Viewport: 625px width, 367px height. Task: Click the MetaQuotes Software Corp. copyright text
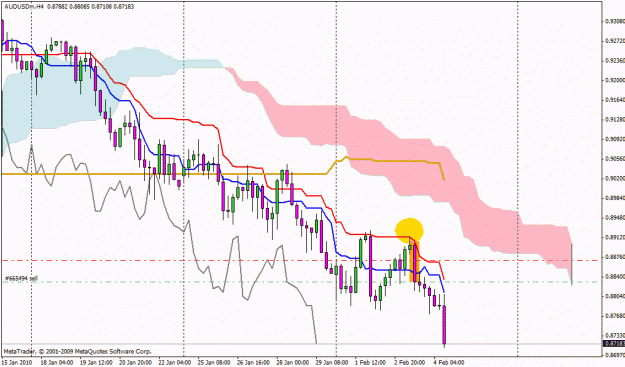[x=78, y=351]
